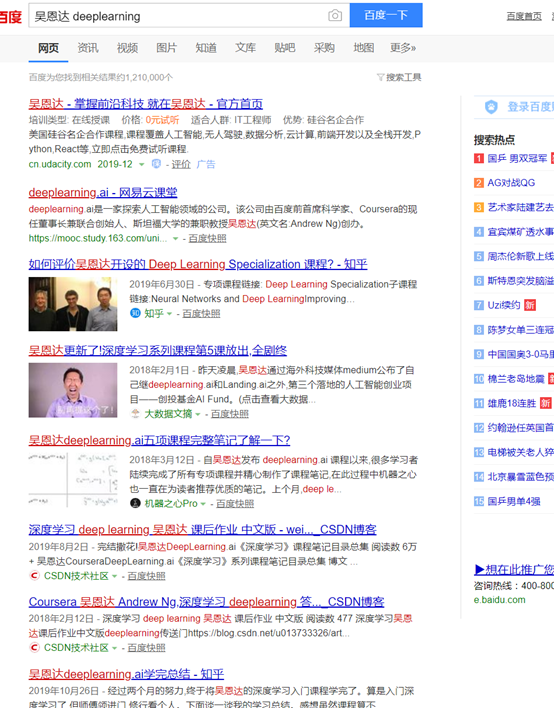554x708 pixels.
Task: Switch to the 贴吧 tab
Action: pos(285,48)
